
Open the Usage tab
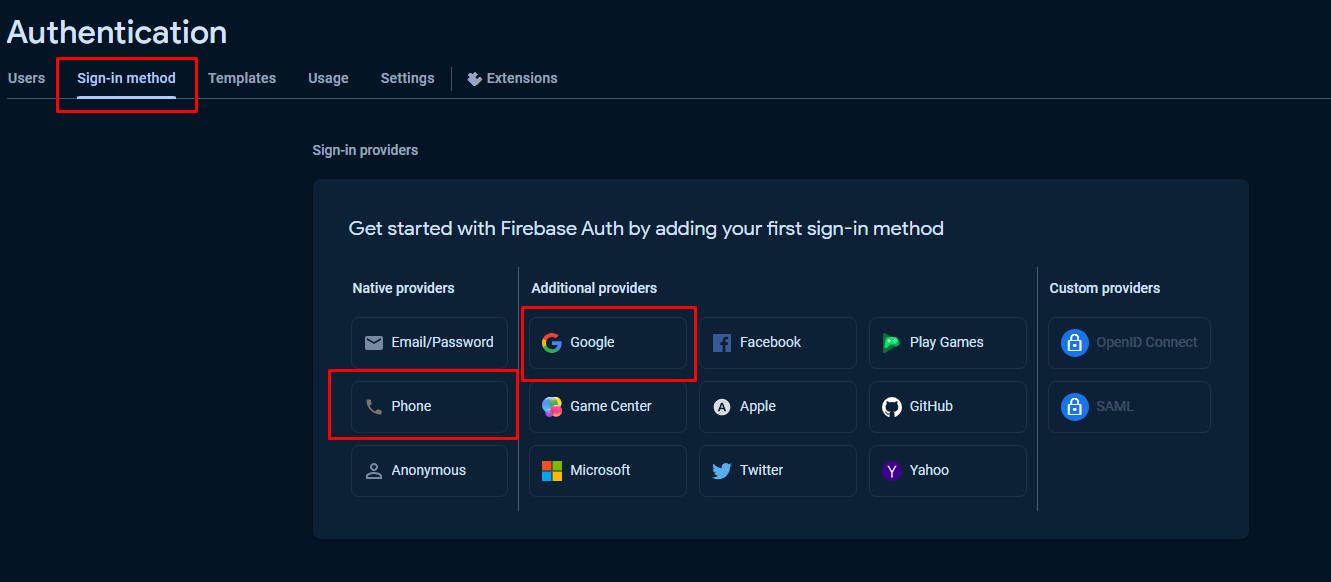click(328, 78)
